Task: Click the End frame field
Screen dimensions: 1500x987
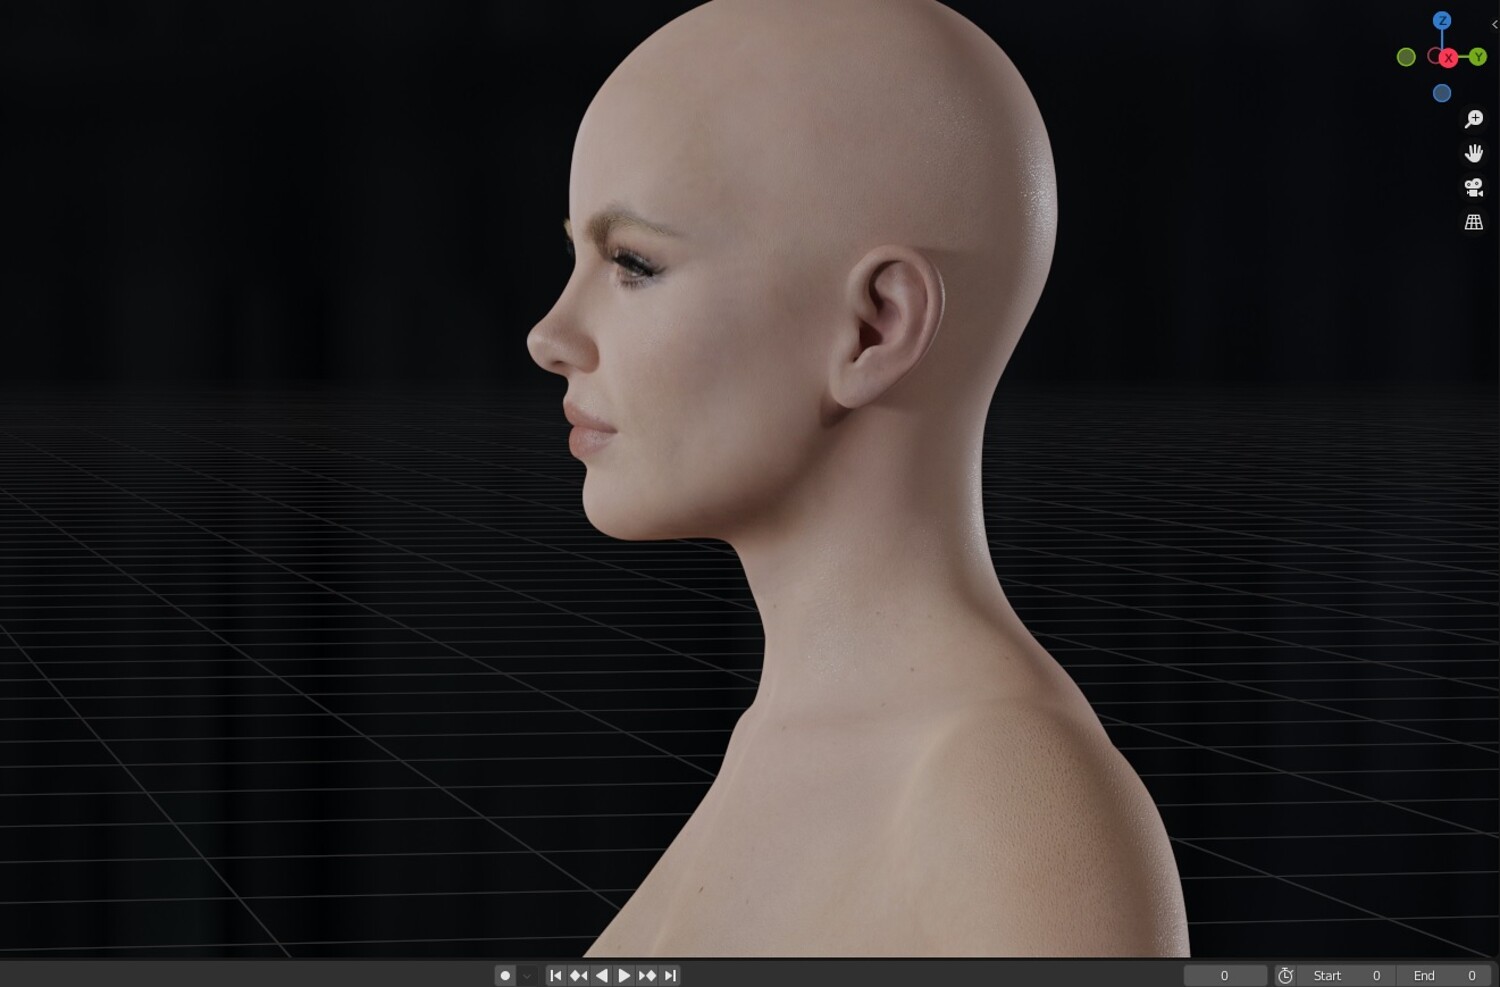Action: [x=1443, y=975]
